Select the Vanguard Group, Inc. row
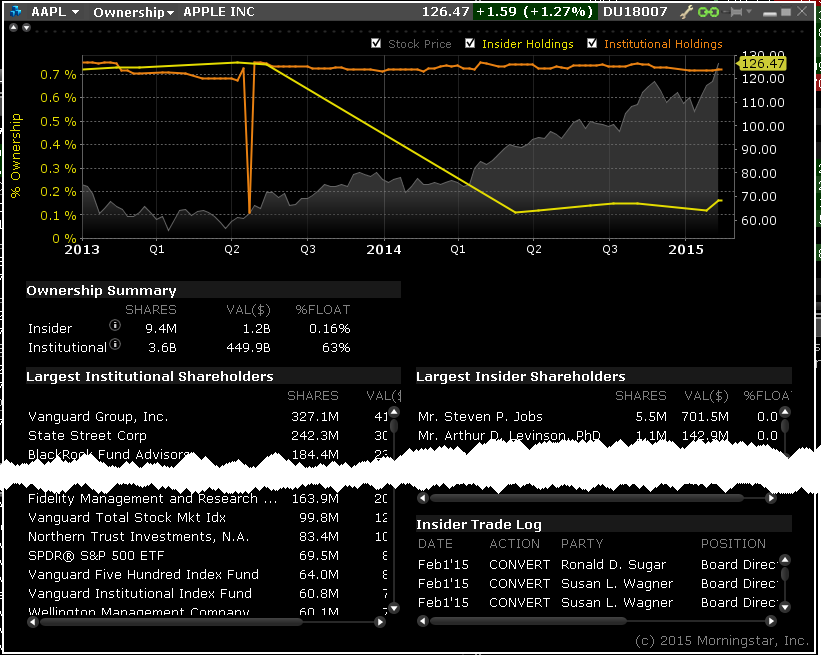The width and height of the screenshot is (821, 655). [x=207, y=417]
